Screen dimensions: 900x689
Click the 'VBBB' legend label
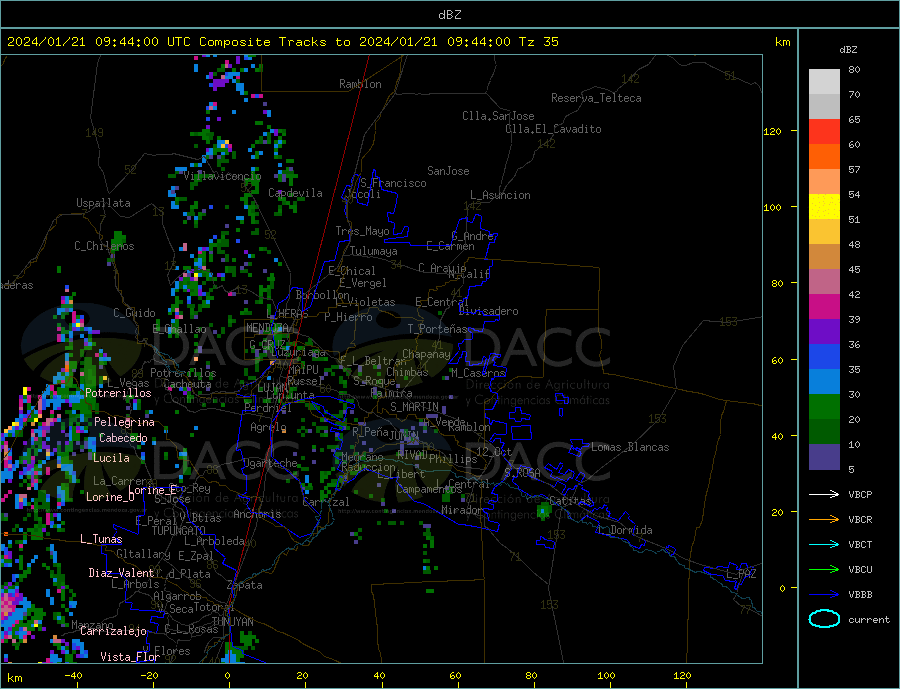click(x=860, y=594)
